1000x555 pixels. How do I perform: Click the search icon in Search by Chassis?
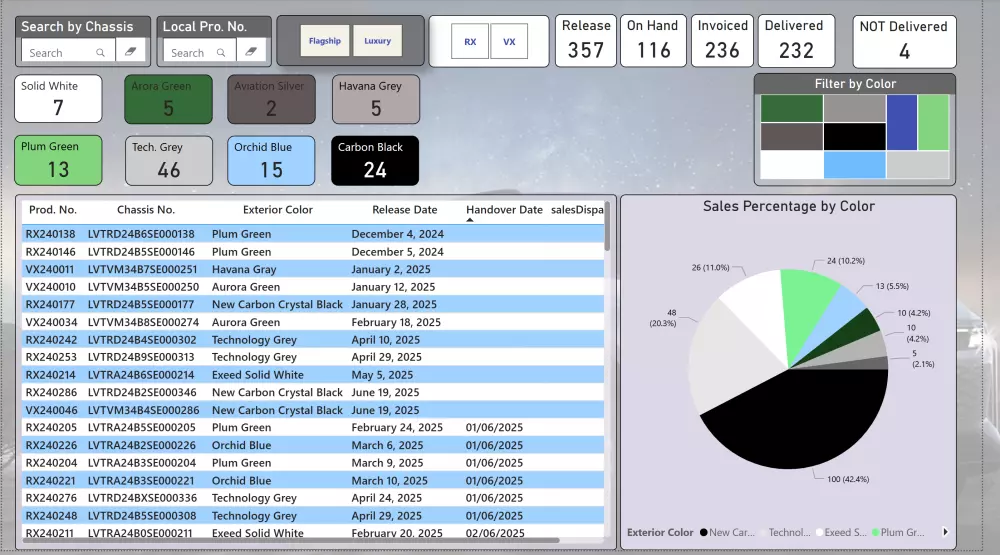coord(100,53)
